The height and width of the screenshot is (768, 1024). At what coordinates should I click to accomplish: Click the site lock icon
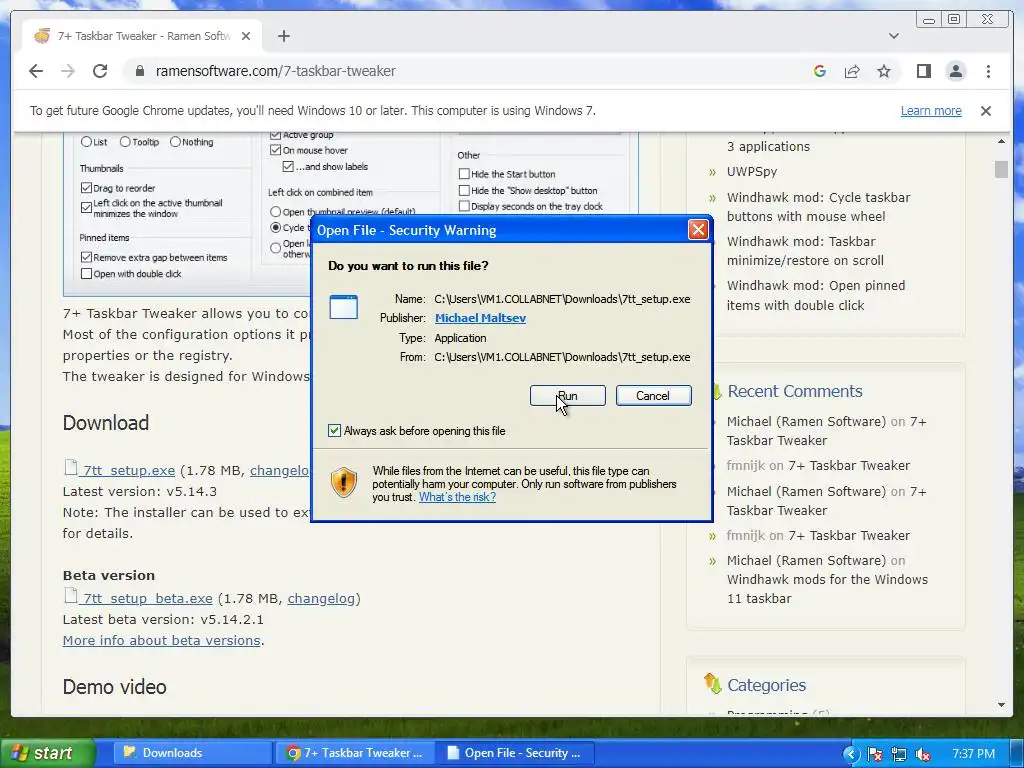point(139,71)
